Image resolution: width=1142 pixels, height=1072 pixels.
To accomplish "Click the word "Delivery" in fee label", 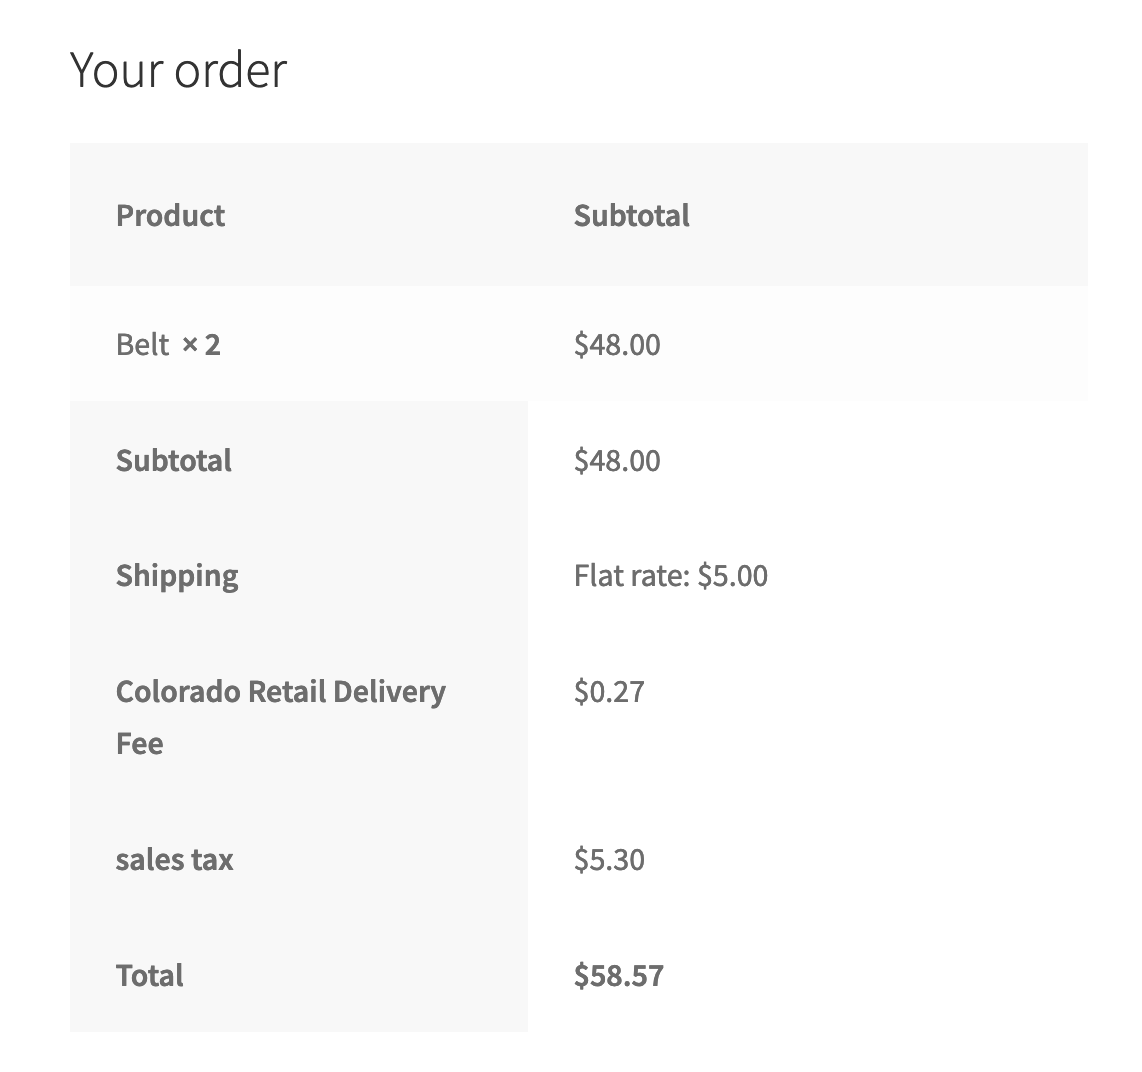I will pyautogui.click(x=390, y=691).
